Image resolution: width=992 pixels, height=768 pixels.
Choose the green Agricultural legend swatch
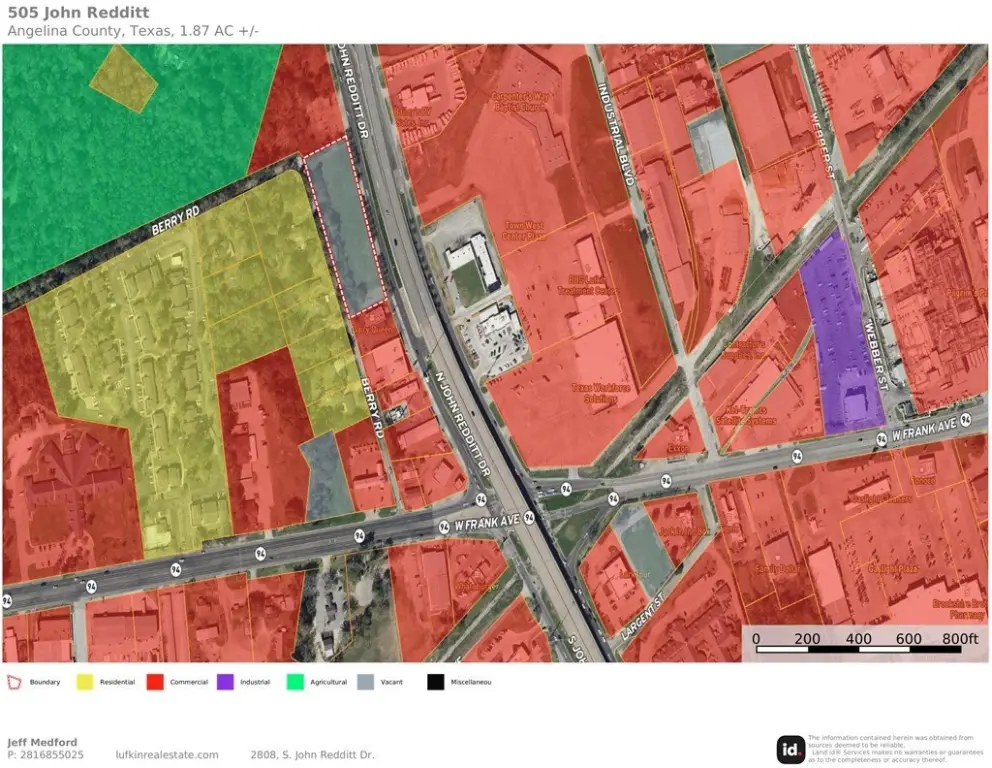295,682
